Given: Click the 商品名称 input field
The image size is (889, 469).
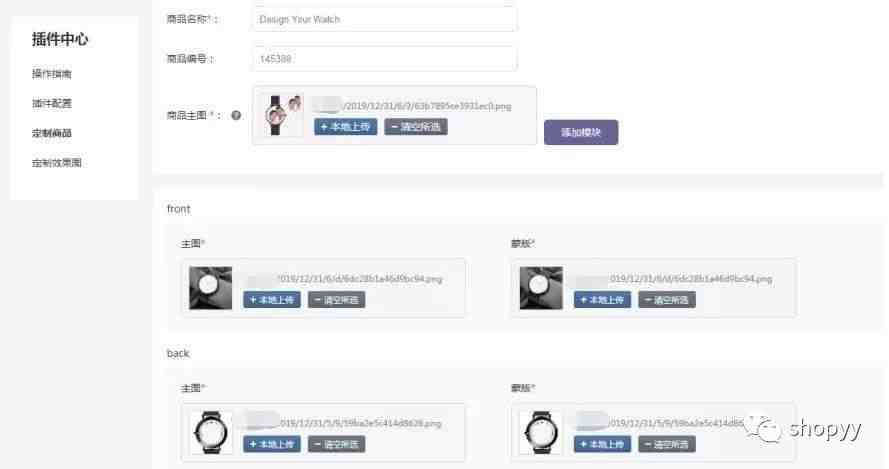Looking at the screenshot, I should click(384, 19).
